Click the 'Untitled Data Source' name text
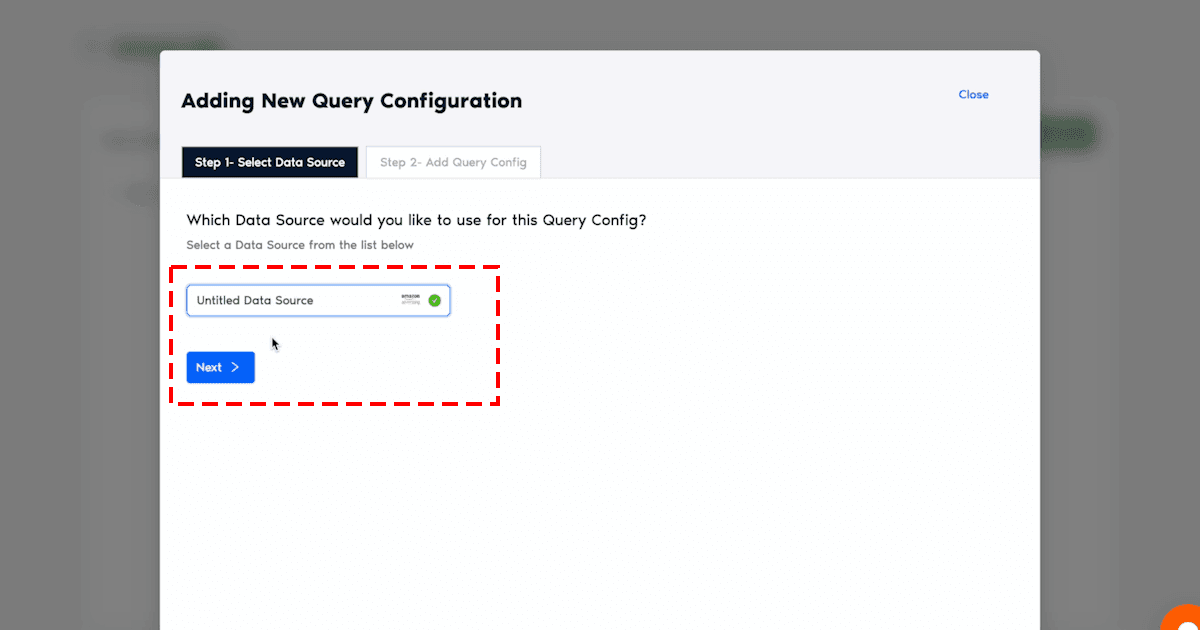Viewport: 1200px width, 630px height. (255, 300)
